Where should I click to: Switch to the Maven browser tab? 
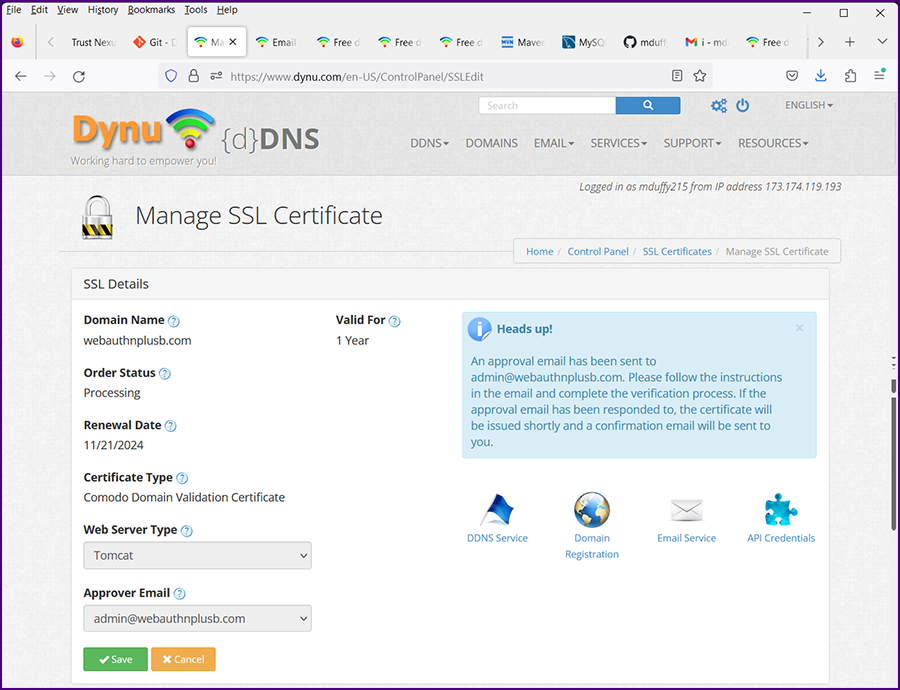point(522,42)
